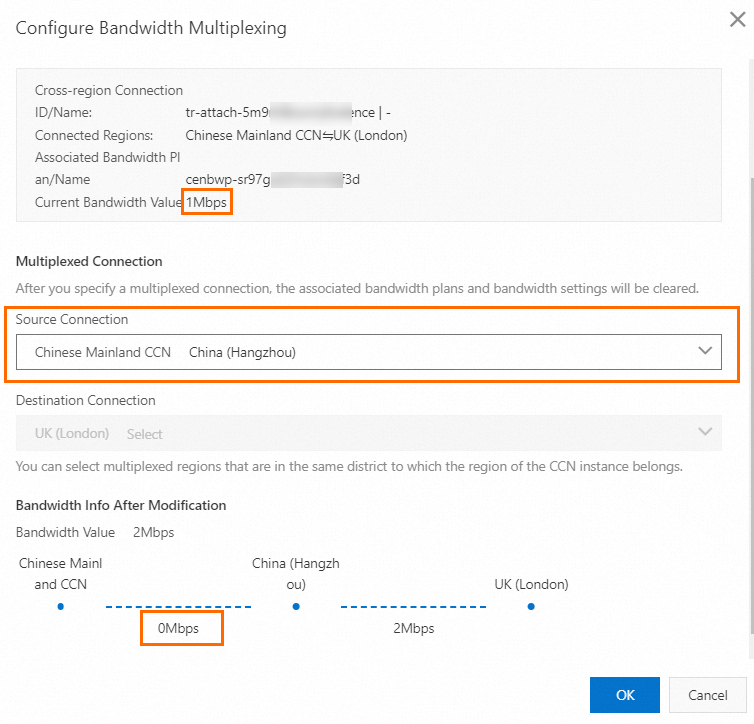Viewport: 754px width, 724px height.
Task: Click the dialog's vertical scrollbar
Action: coord(750,400)
